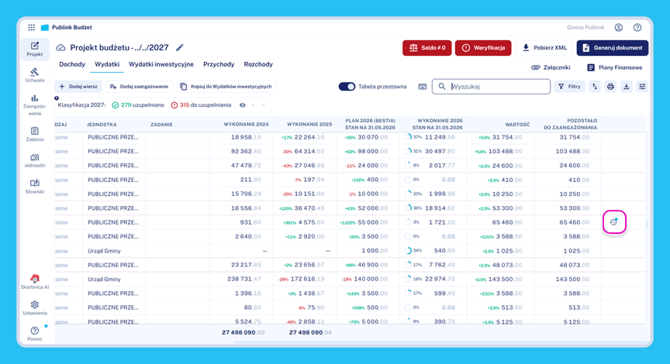Click row action icon in 65 460 row
This screenshot has width=670, height=364.
(x=614, y=222)
